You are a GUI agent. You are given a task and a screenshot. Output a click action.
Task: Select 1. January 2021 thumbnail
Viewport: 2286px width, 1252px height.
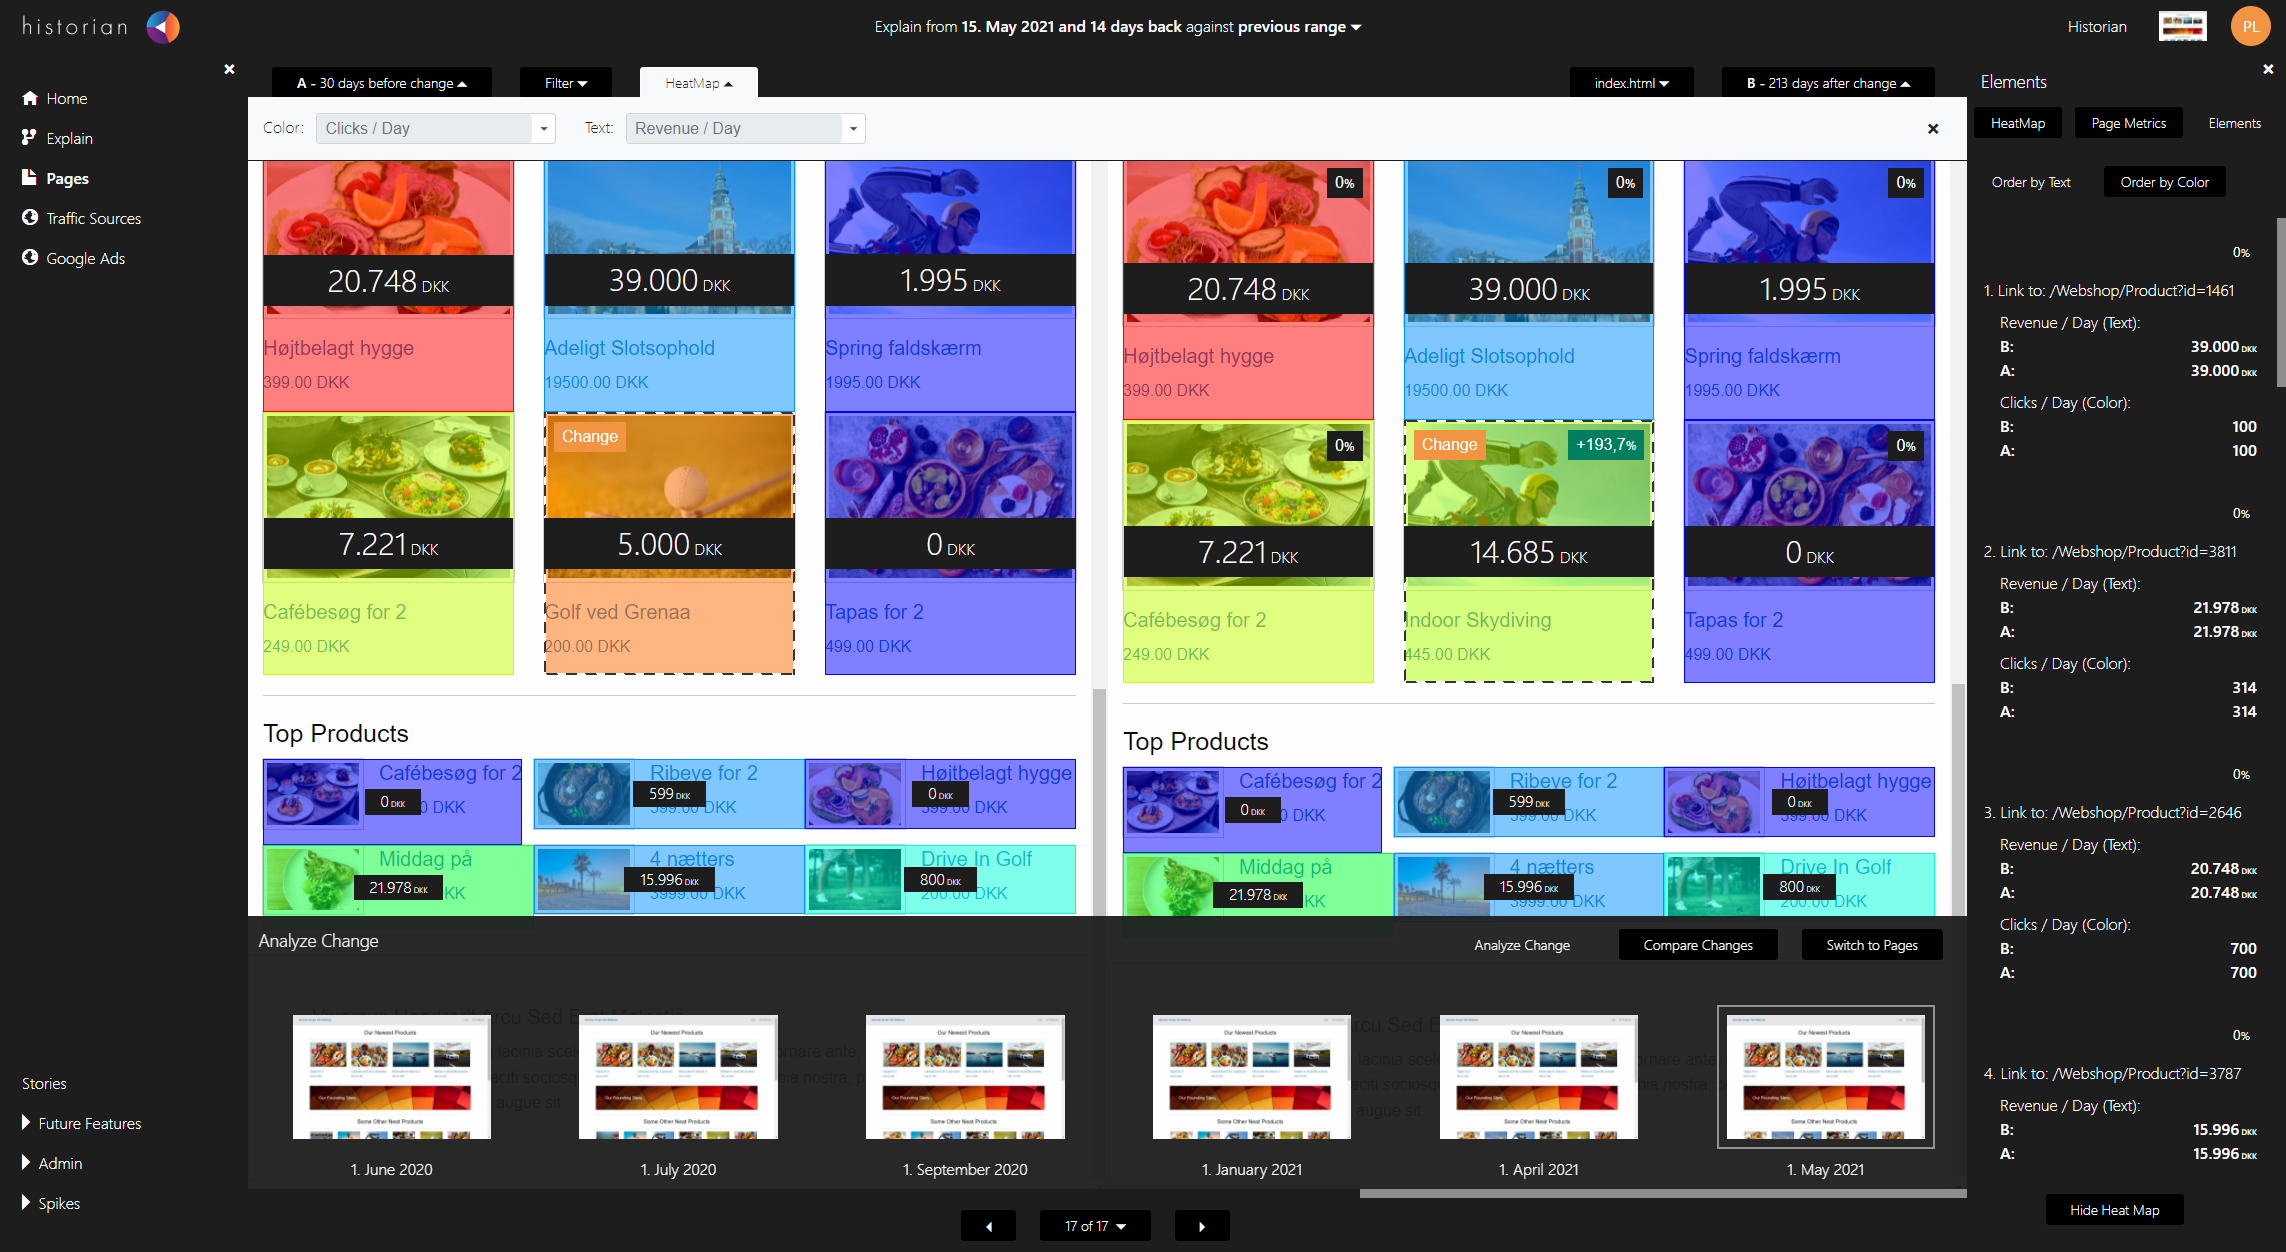coord(1252,1077)
